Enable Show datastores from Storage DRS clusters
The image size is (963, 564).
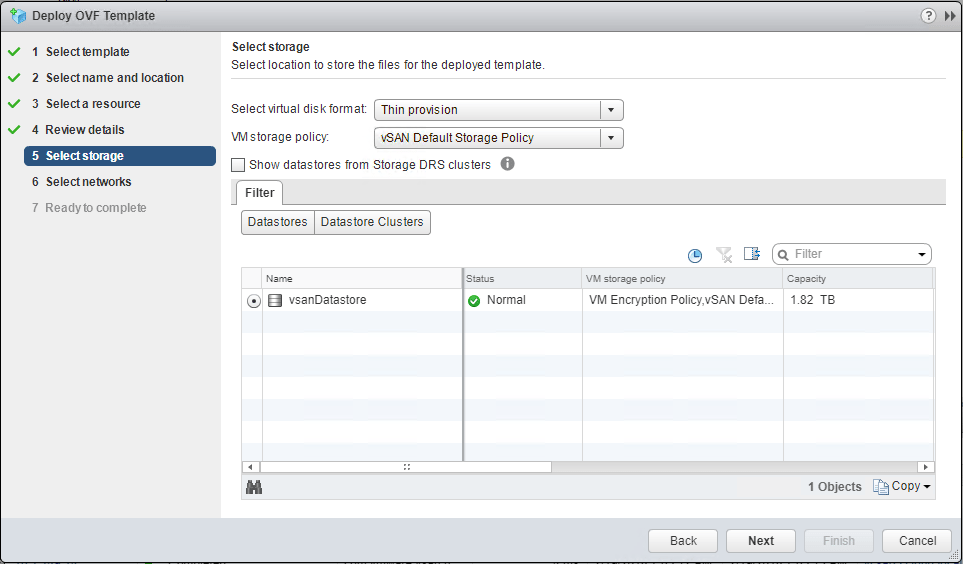(238, 165)
